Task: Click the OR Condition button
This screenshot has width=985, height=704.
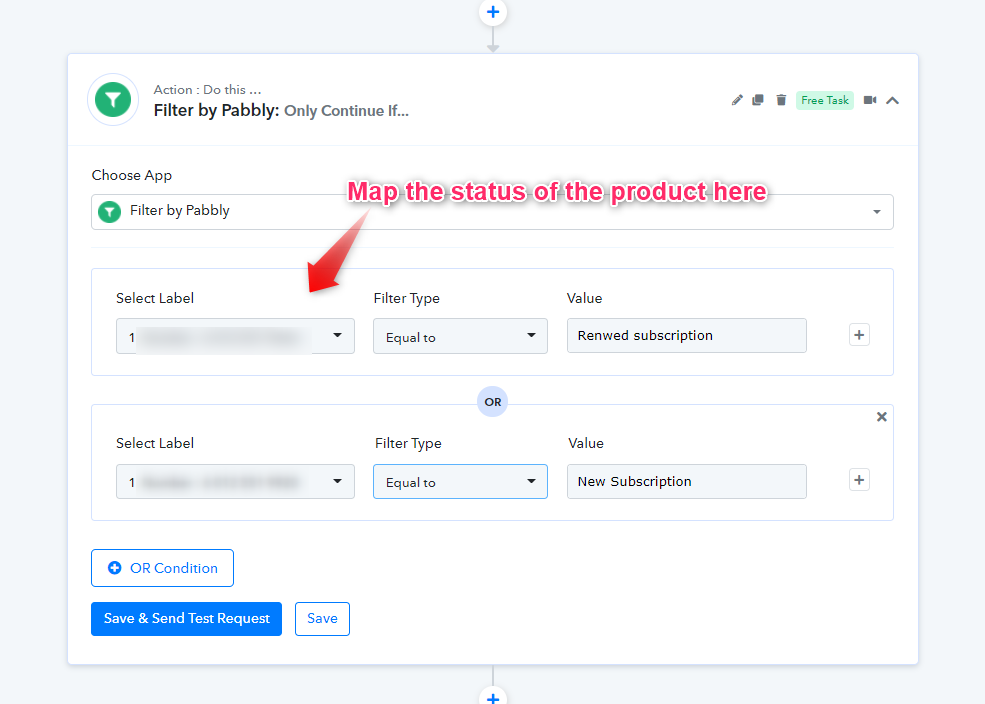Action: coord(163,568)
